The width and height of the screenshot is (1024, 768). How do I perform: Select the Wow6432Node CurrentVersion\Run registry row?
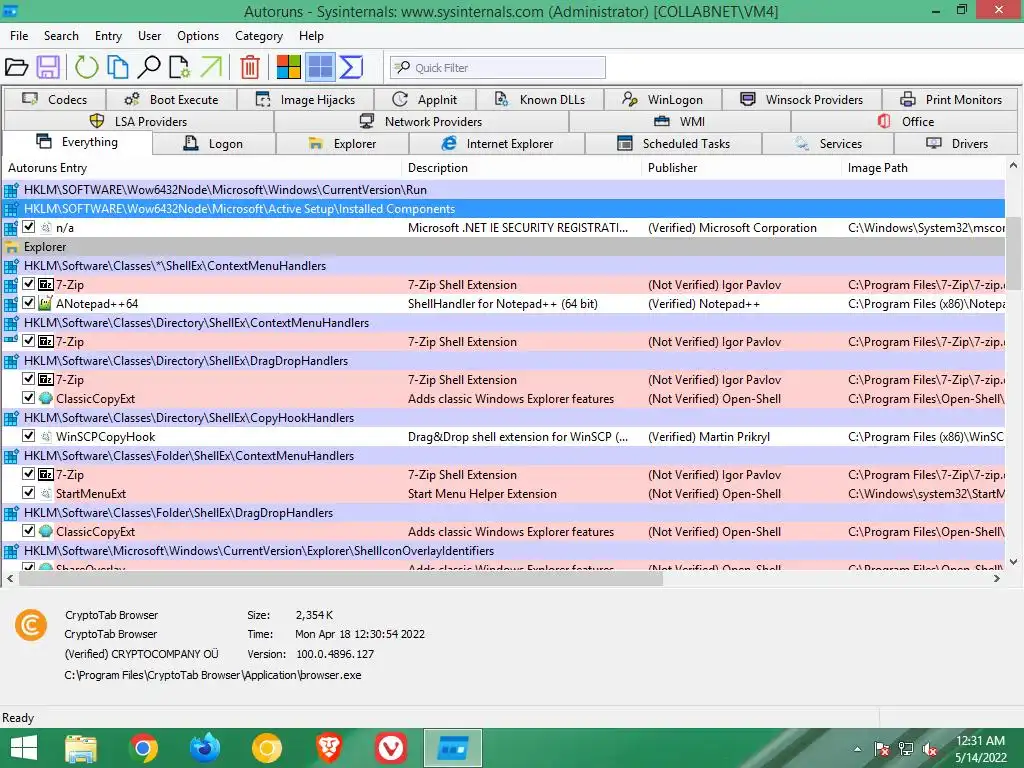pyautogui.click(x=503, y=190)
